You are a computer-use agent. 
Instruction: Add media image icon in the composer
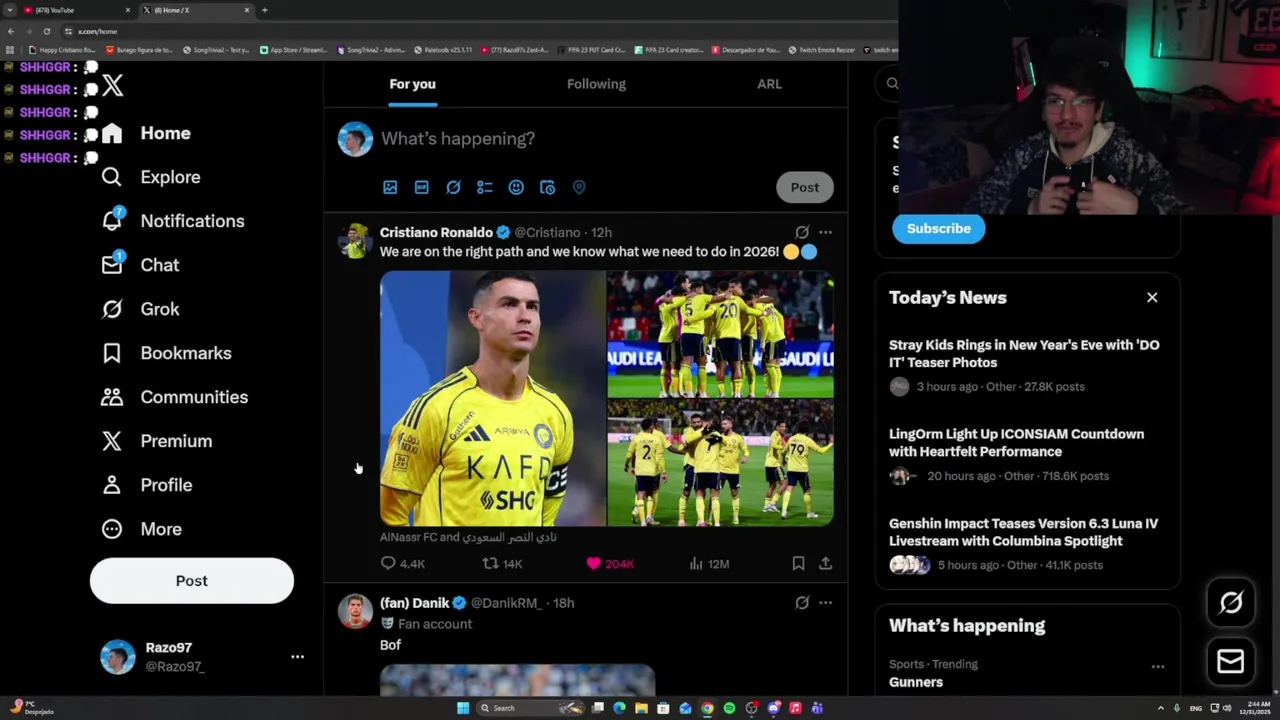click(390, 187)
